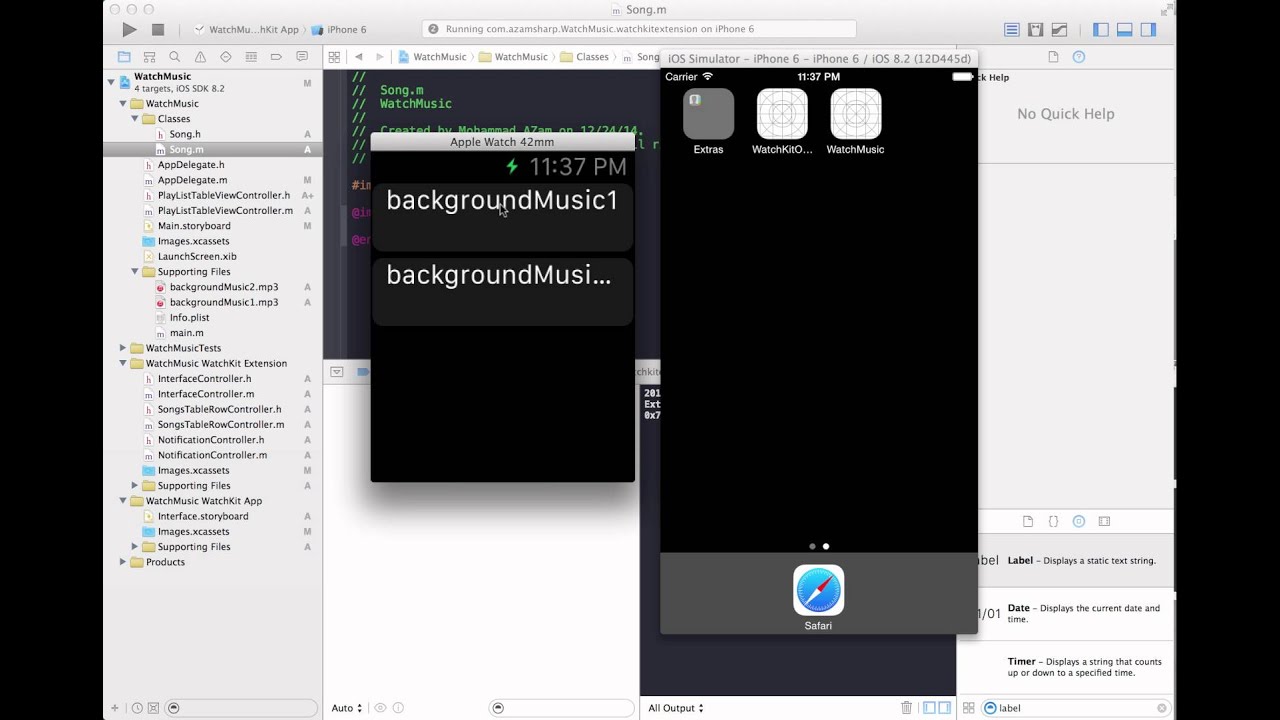This screenshot has width=1280, height=720.
Task: Switch to the Version editor icon
Action: [x=1060, y=30]
